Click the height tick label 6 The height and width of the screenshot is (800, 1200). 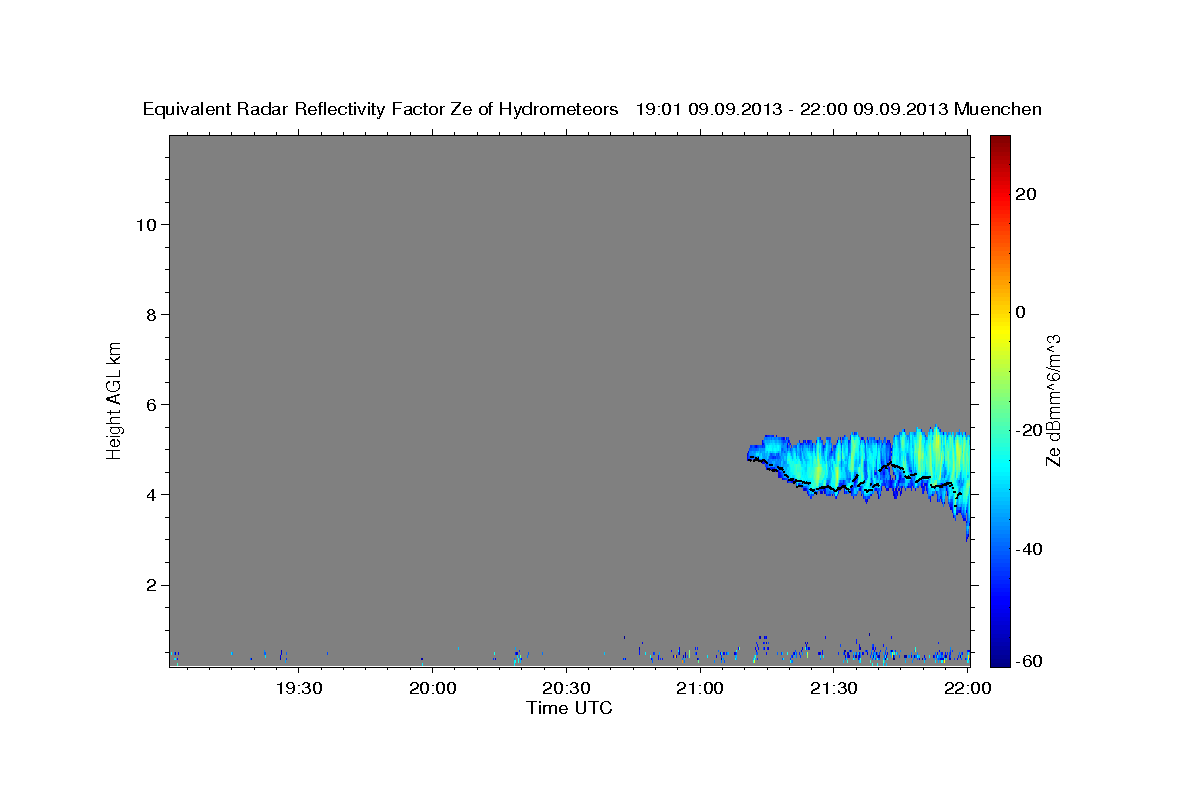click(150, 405)
